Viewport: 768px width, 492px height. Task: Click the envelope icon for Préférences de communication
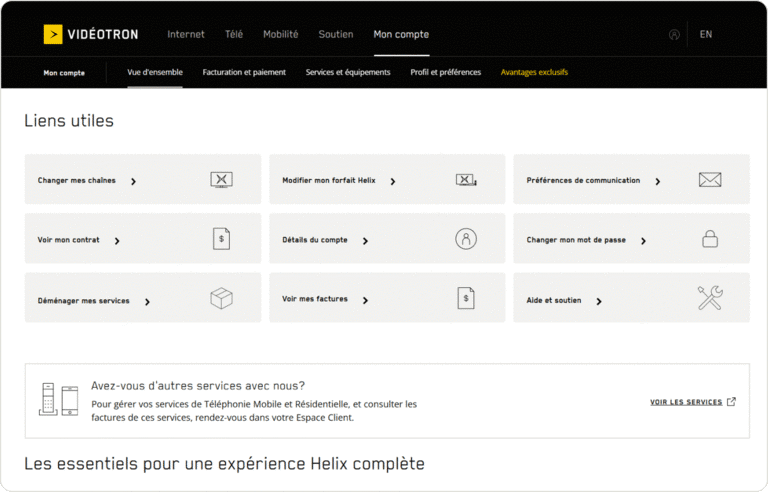[710, 180]
